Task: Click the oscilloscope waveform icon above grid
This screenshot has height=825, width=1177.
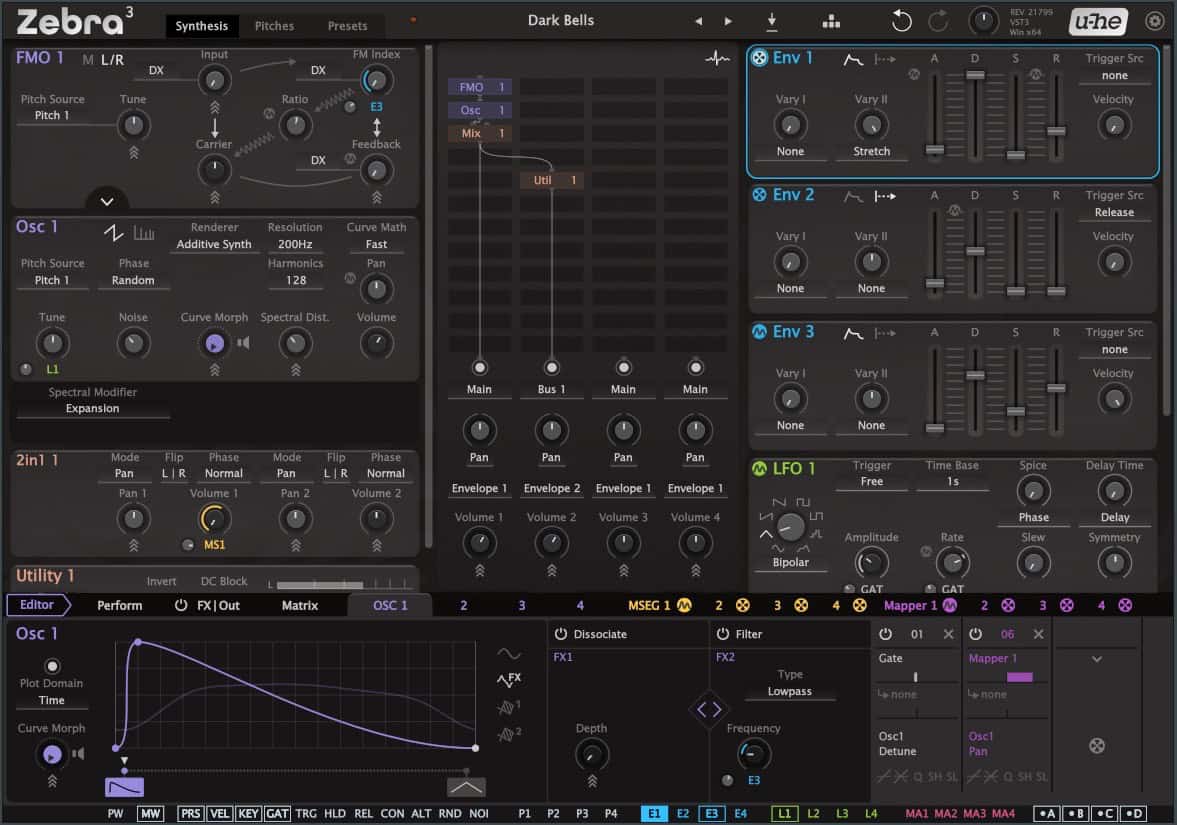Action: tap(717, 58)
